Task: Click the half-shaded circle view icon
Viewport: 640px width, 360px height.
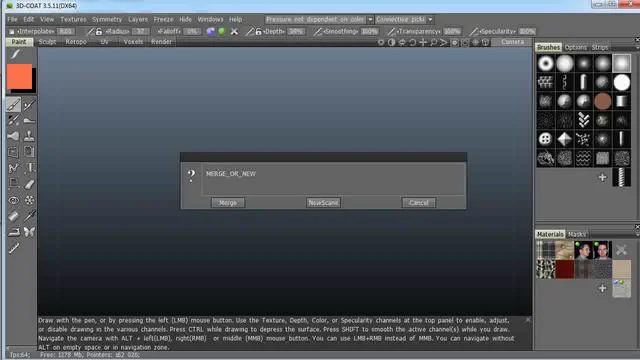Action: click(391, 42)
